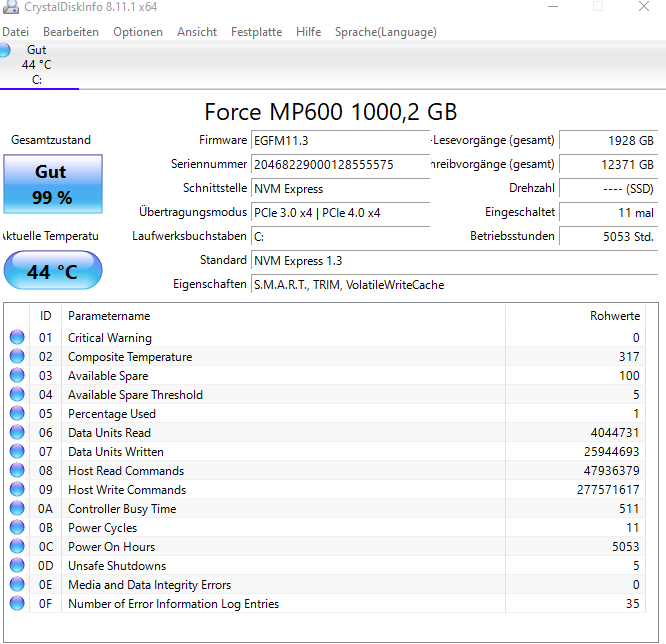666x644 pixels.
Task: Click the Available Spare status icon
Action: point(17,376)
